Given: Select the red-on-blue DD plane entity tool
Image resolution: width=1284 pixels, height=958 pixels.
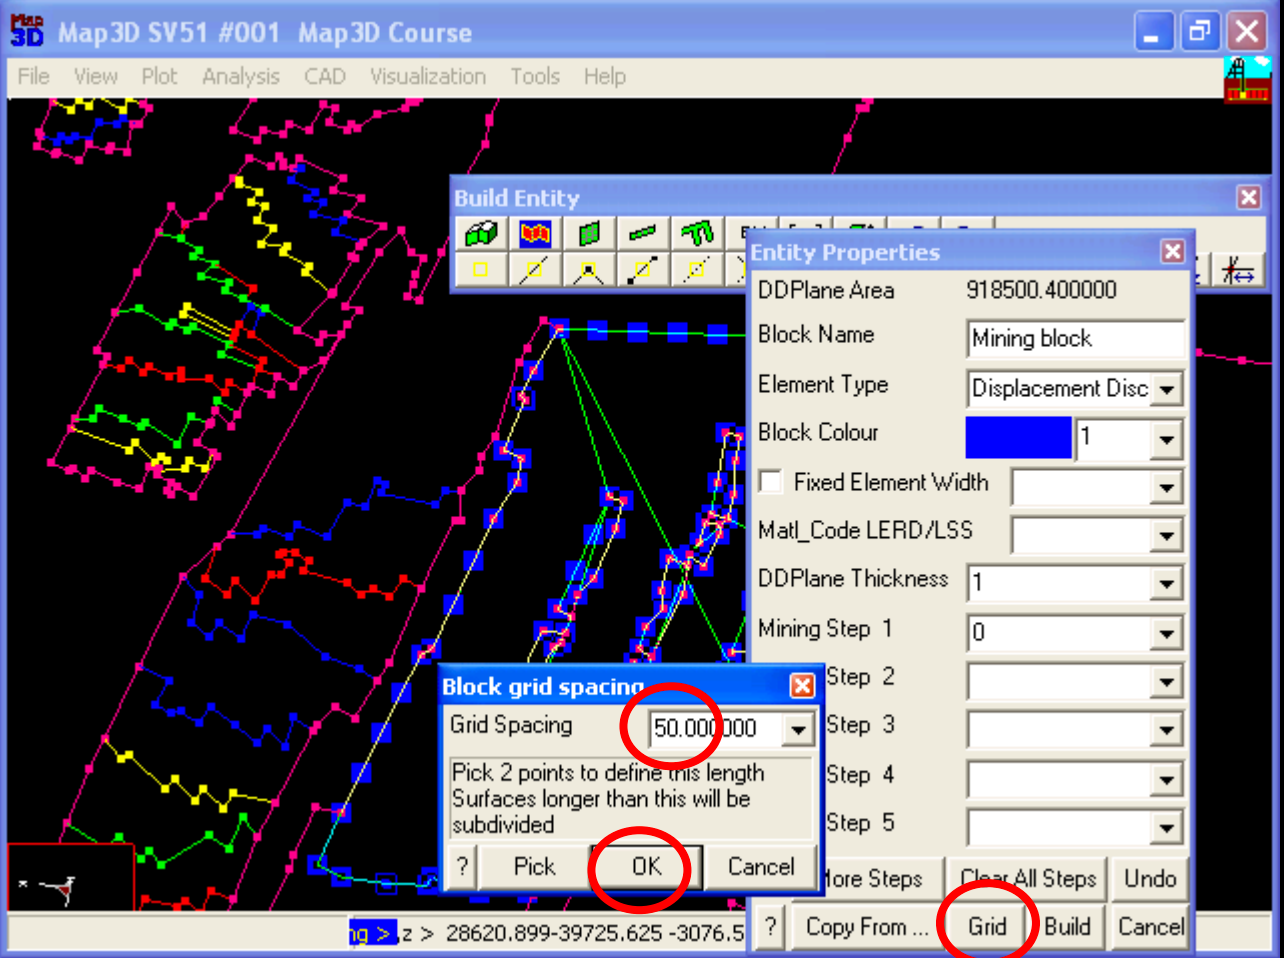Looking at the screenshot, I should coord(535,234).
